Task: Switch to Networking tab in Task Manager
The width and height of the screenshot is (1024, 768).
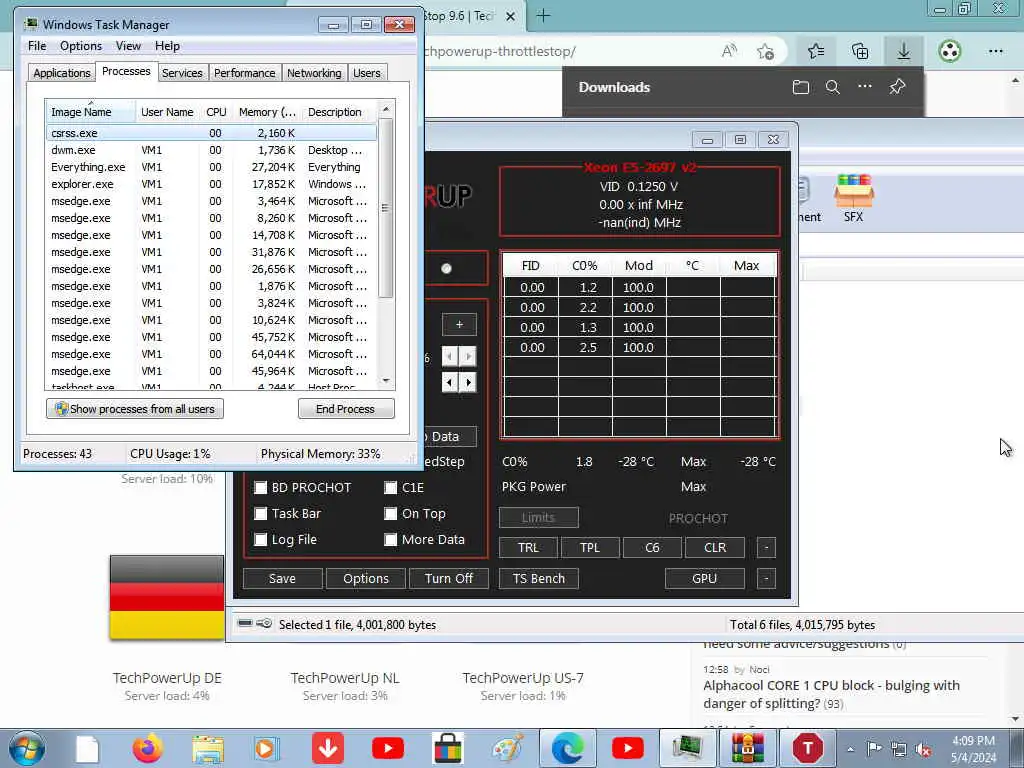Action: click(x=314, y=73)
